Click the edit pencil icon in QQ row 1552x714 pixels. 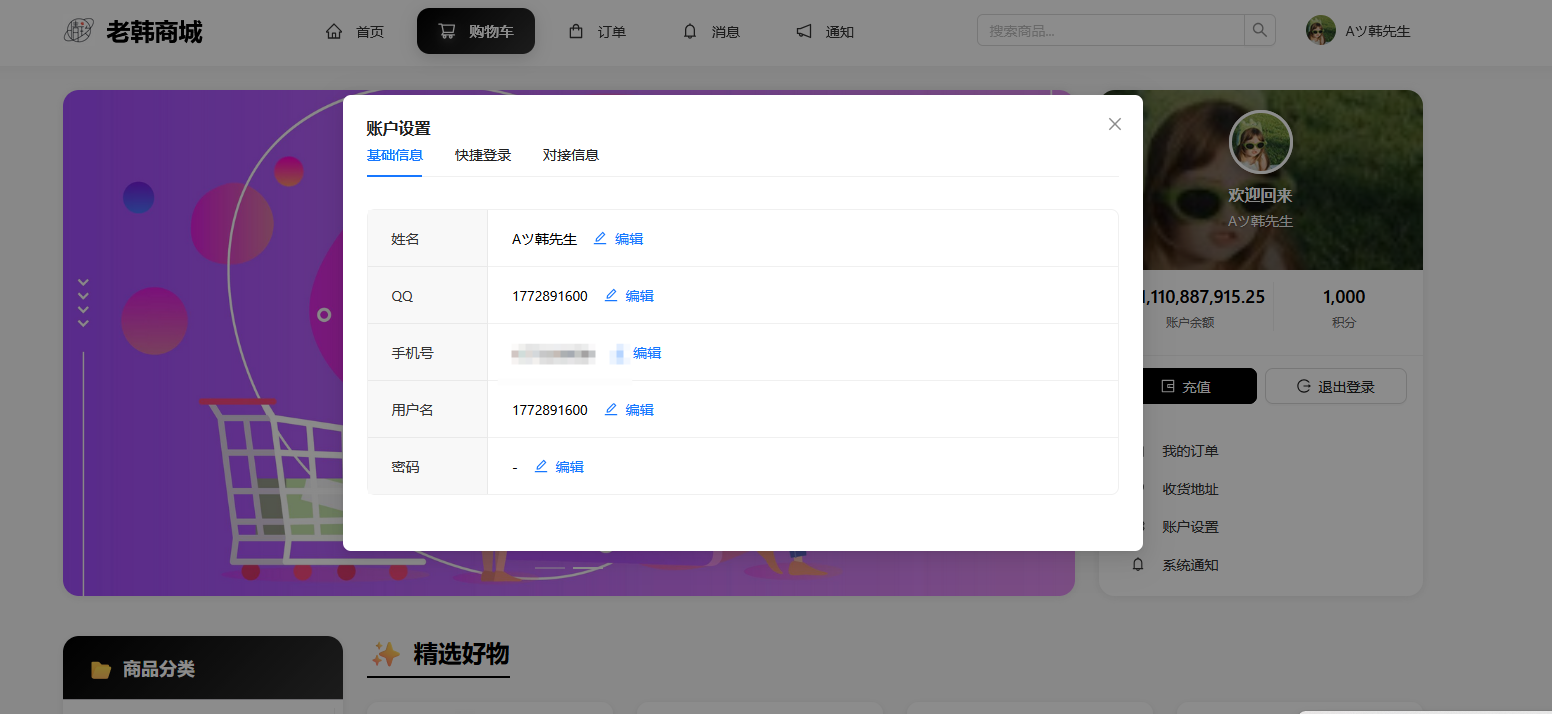[611, 296]
